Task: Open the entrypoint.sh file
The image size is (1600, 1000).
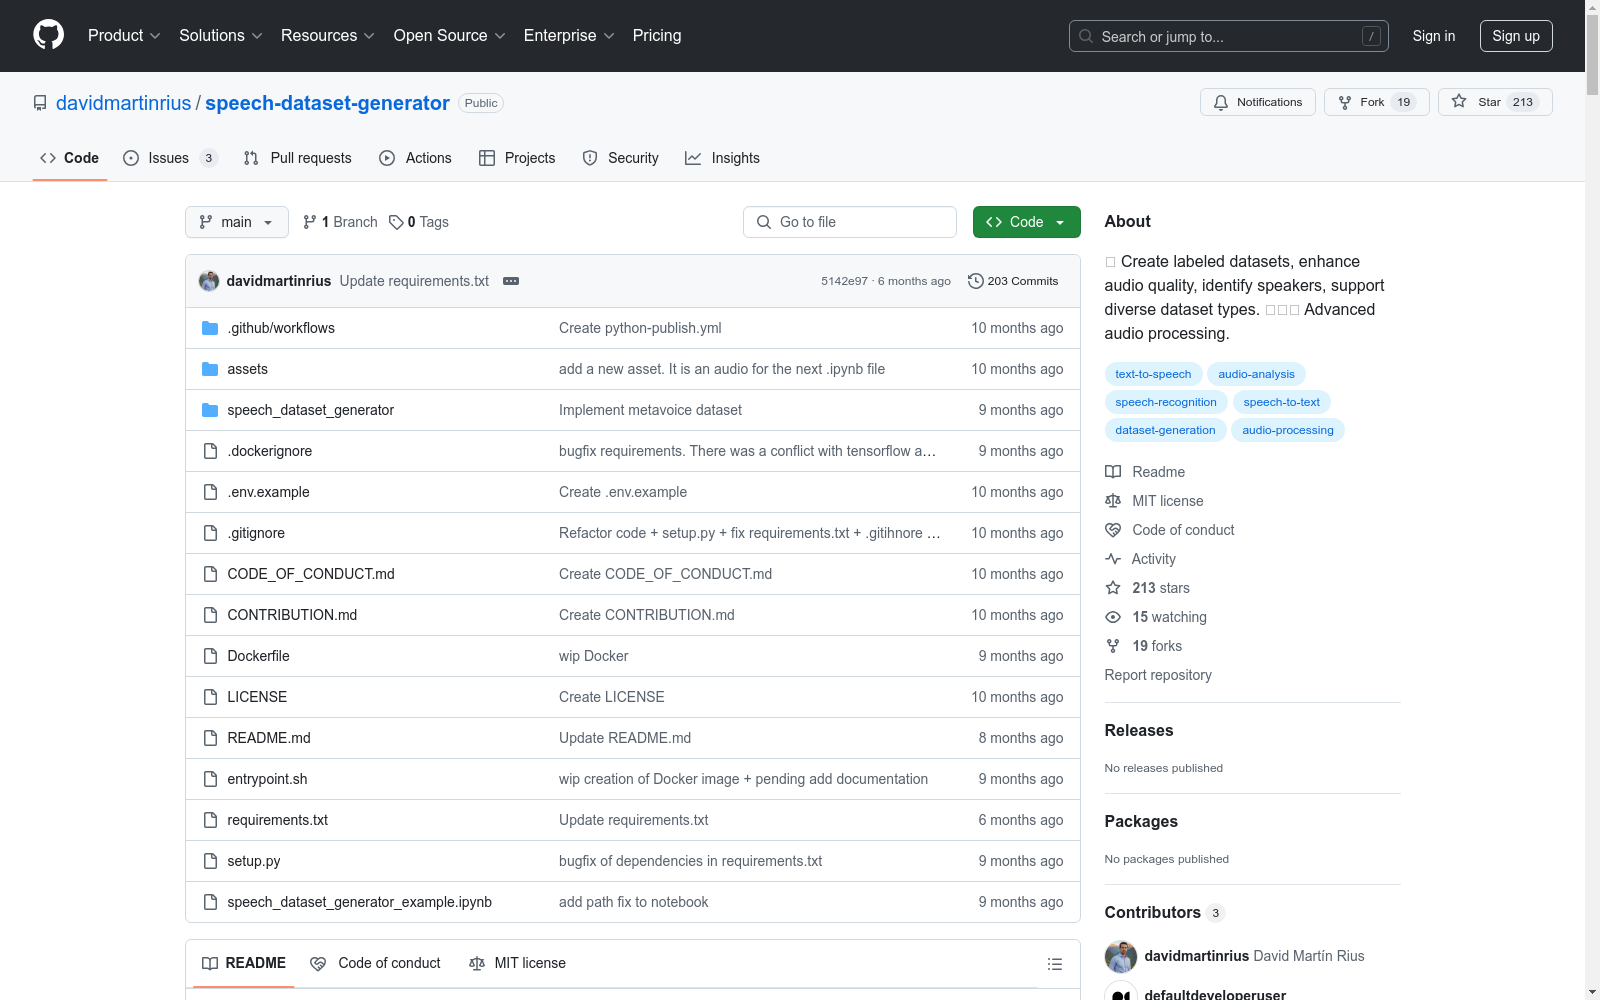Action: (267, 779)
